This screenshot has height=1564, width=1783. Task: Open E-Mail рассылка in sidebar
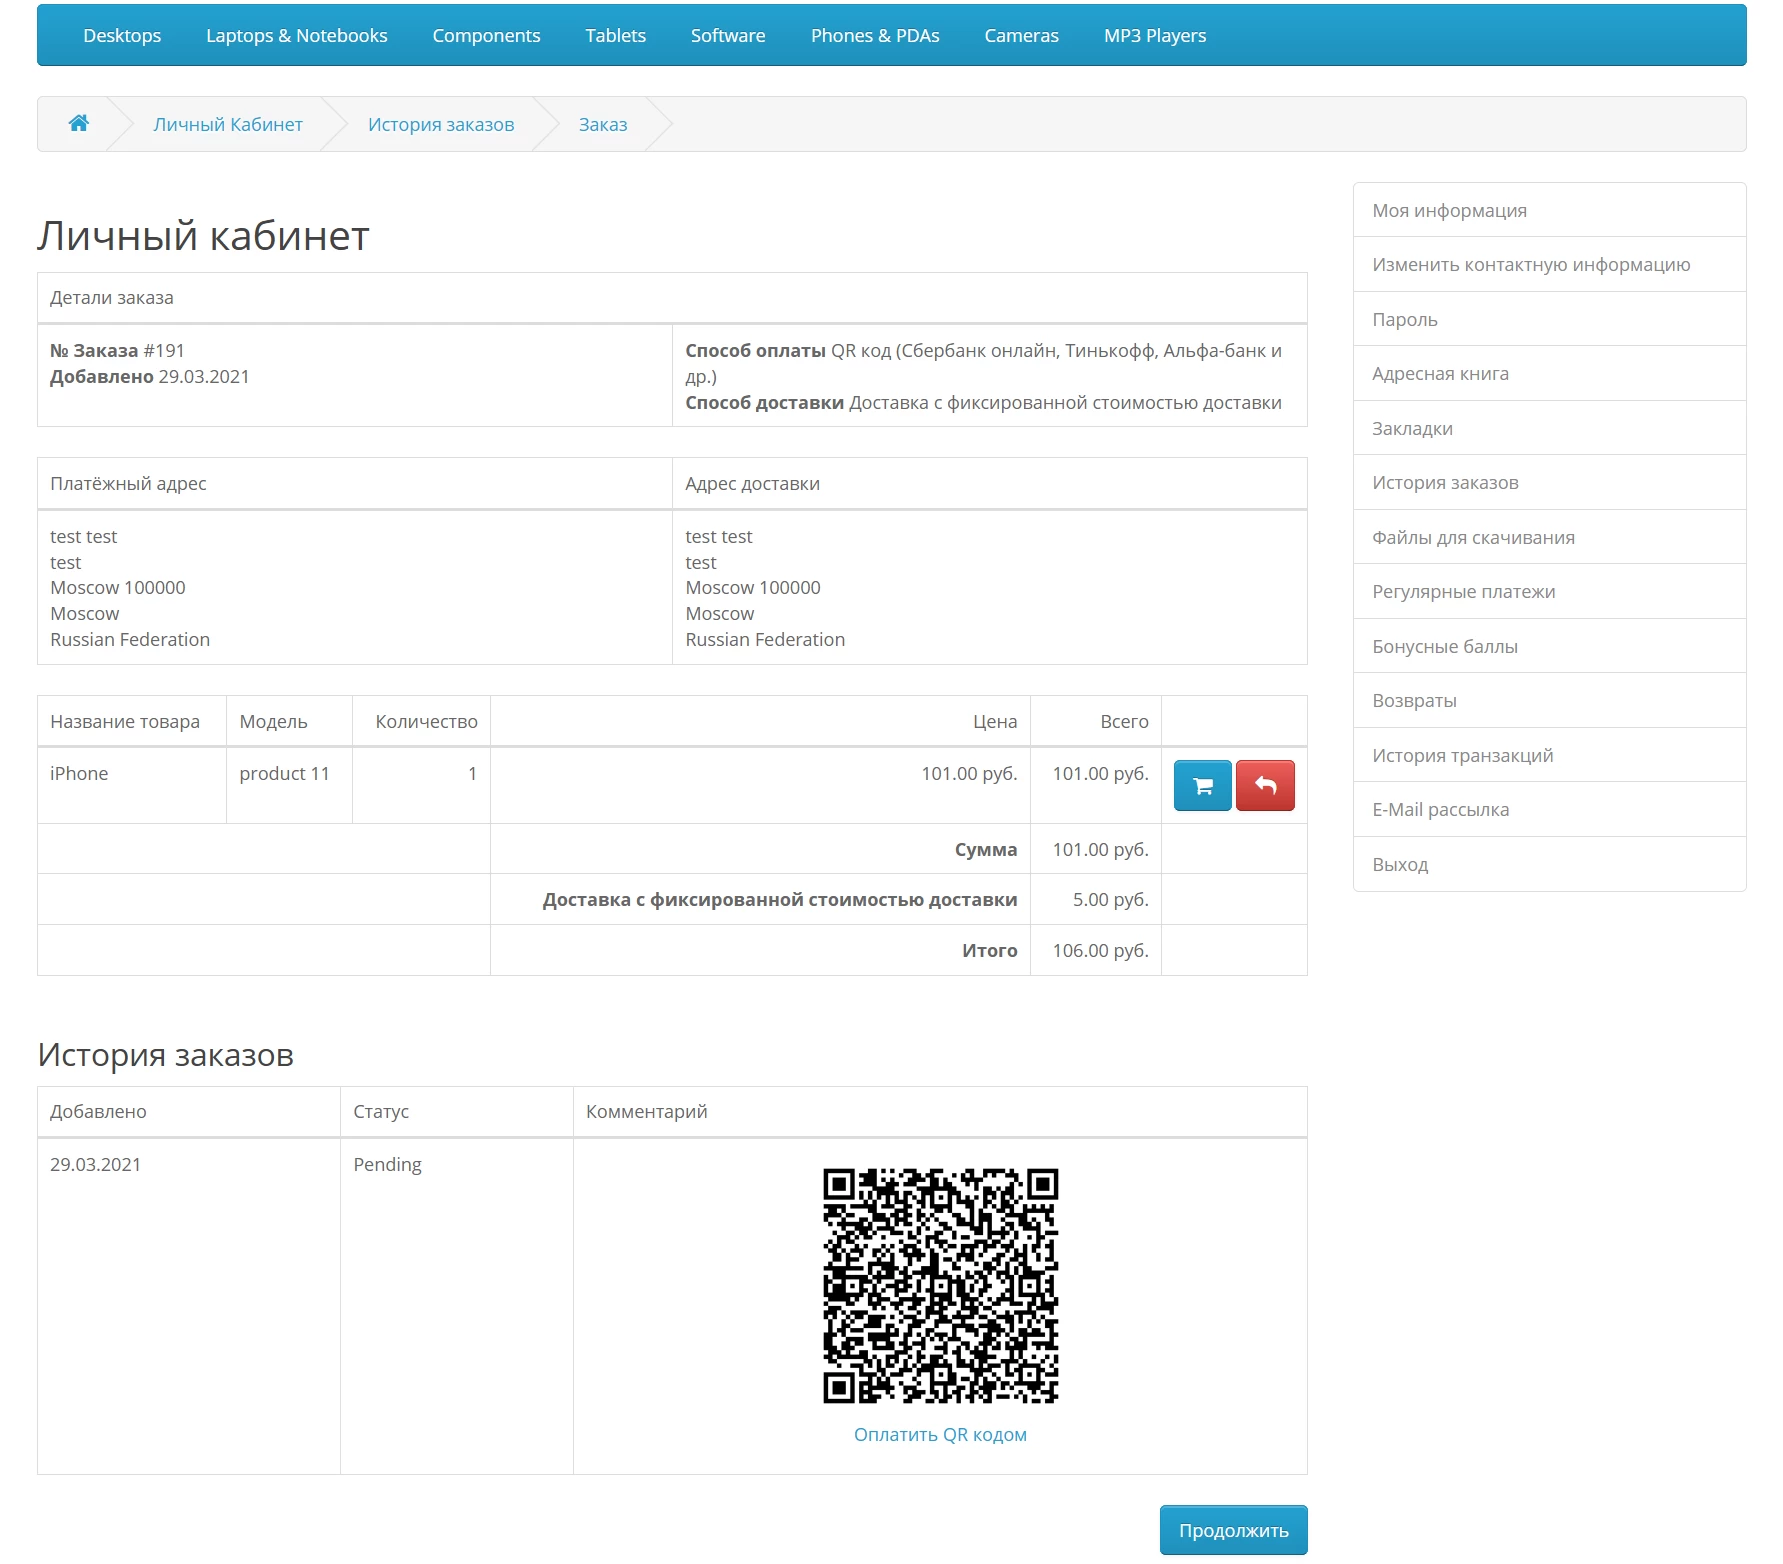[1549, 810]
